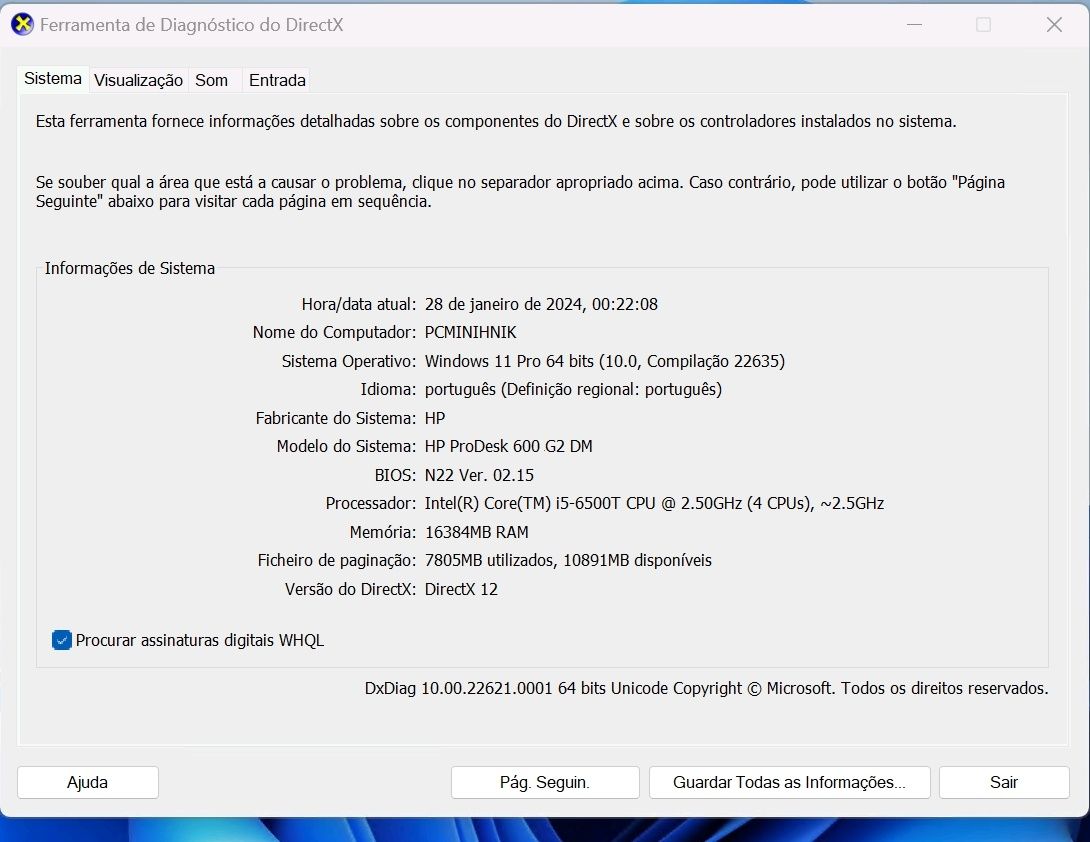Click the Memória label
Image resolution: width=1090 pixels, height=842 pixels.
point(383,532)
